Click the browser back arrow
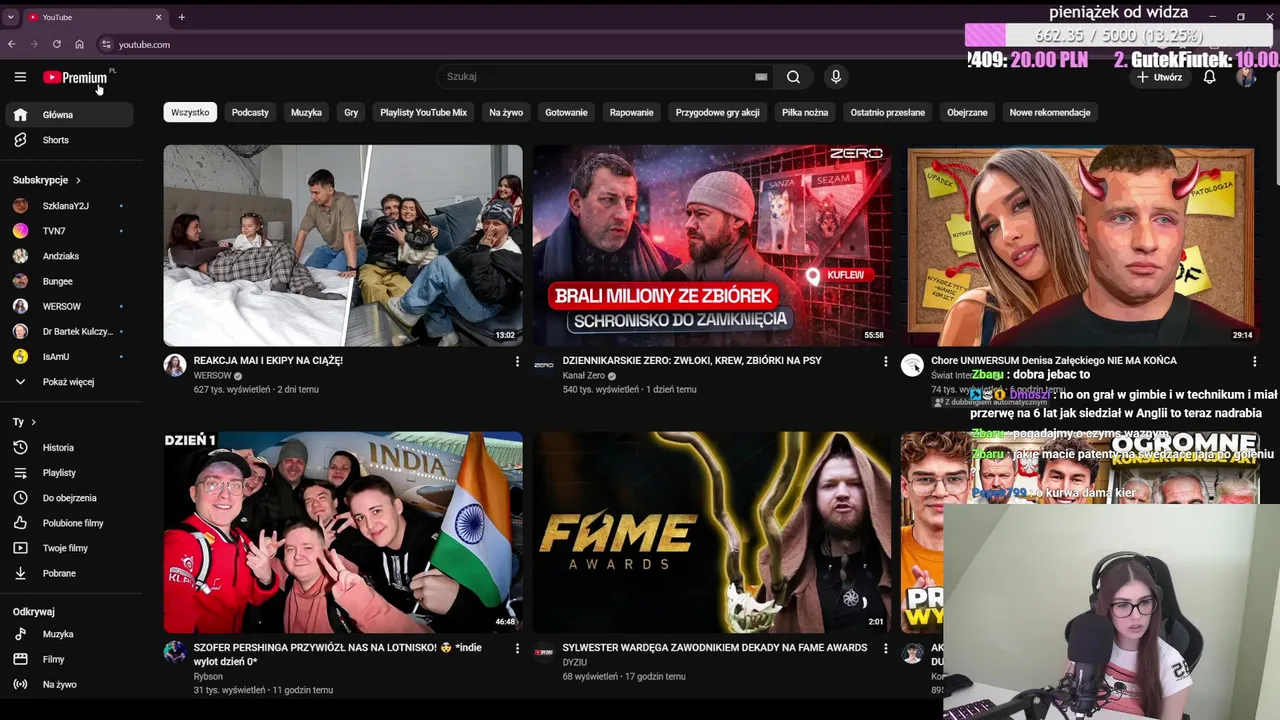This screenshot has height=720, width=1280. (11, 44)
